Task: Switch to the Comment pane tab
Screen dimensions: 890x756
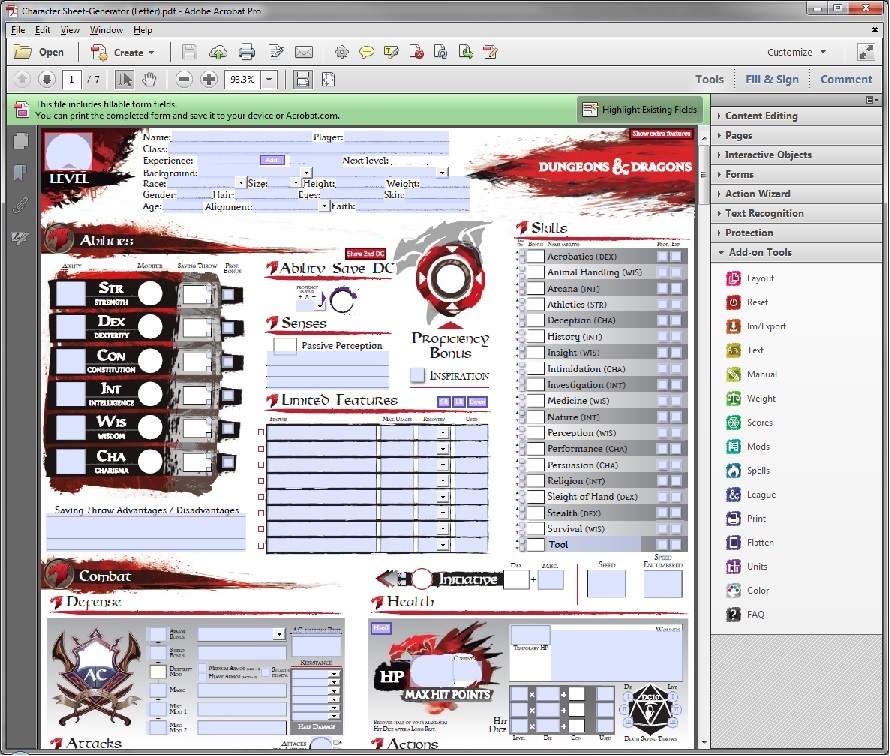Action: click(x=846, y=79)
